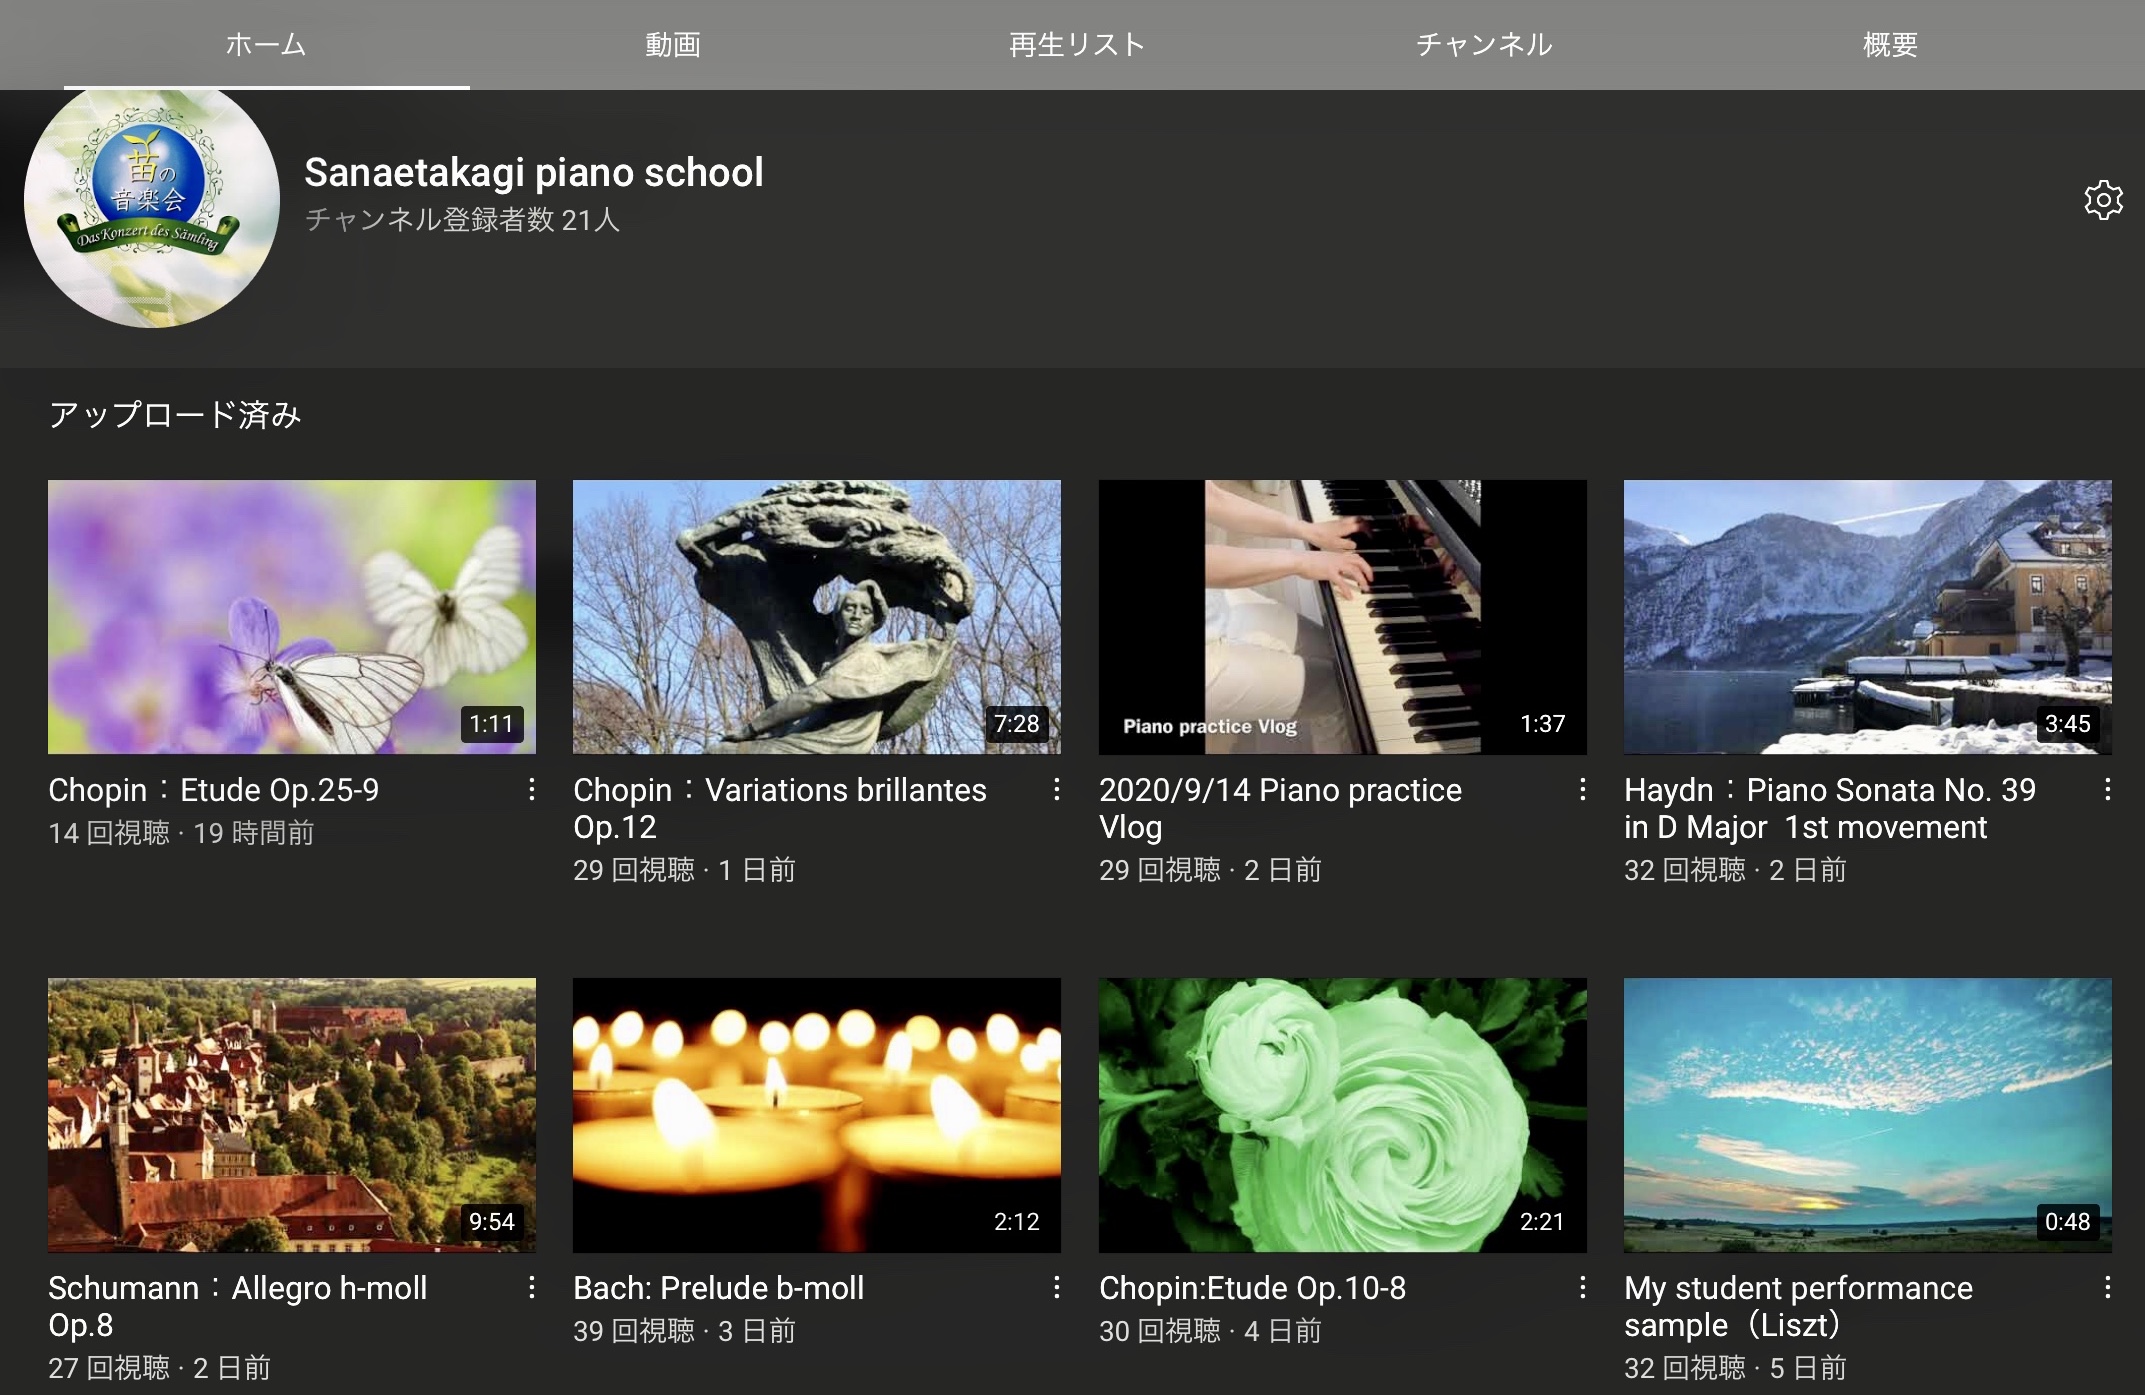Viewport: 2145px width, 1395px height.
Task: Switch to the 動画 tab
Action: [x=672, y=45]
